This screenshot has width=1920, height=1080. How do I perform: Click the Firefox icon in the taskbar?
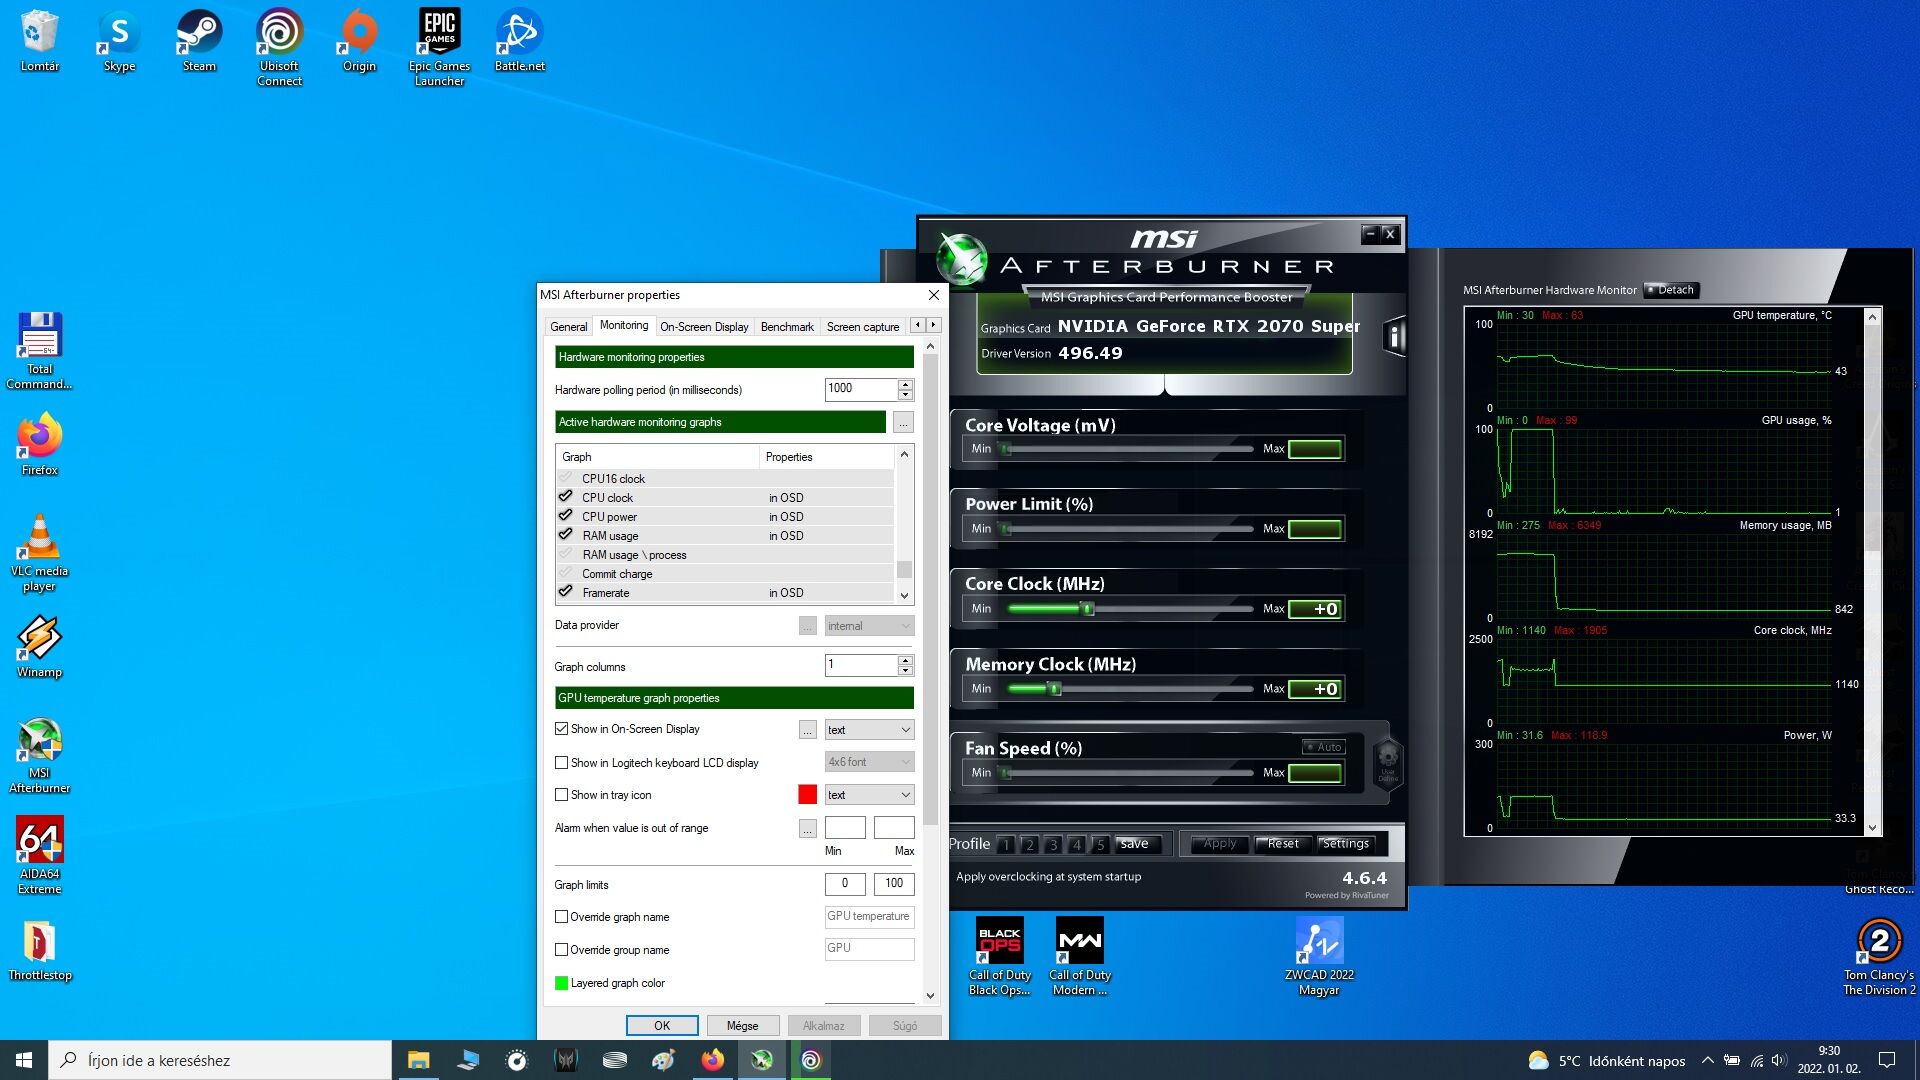(713, 1060)
